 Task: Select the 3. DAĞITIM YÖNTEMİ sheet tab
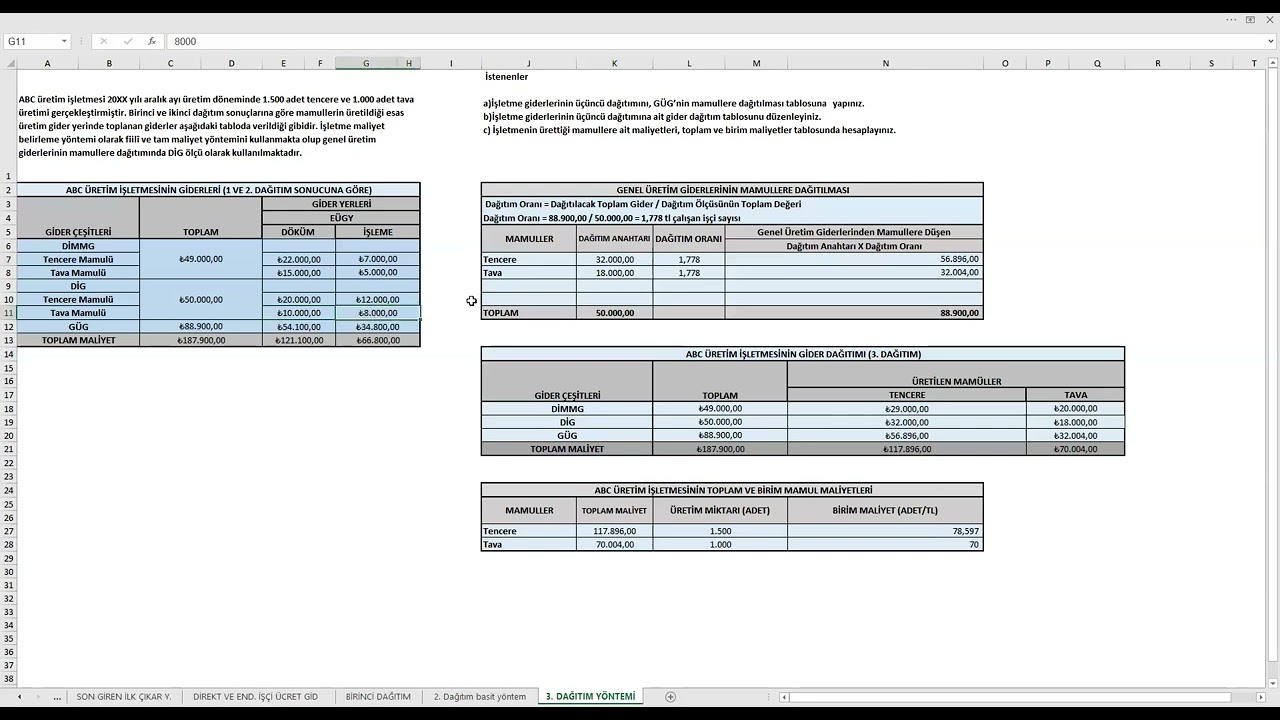590,696
